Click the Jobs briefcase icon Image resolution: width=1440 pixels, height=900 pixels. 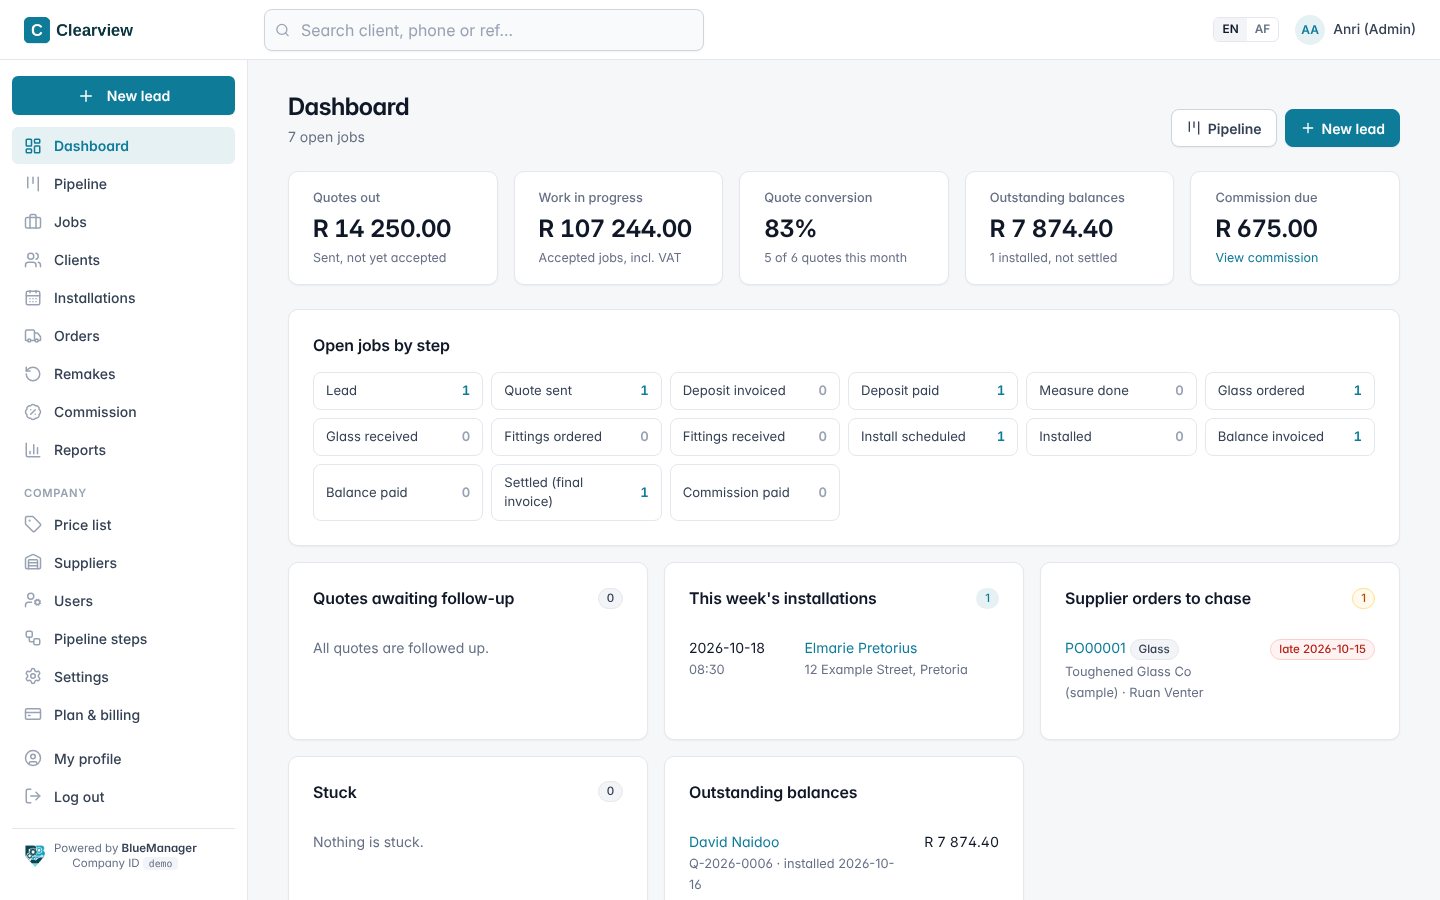pos(33,222)
